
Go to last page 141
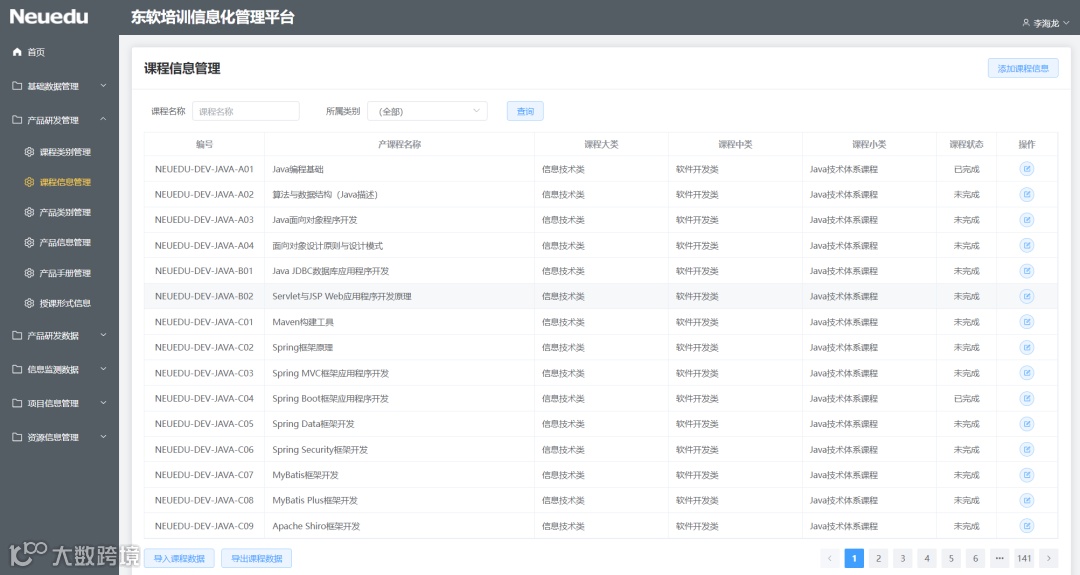point(1024,558)
